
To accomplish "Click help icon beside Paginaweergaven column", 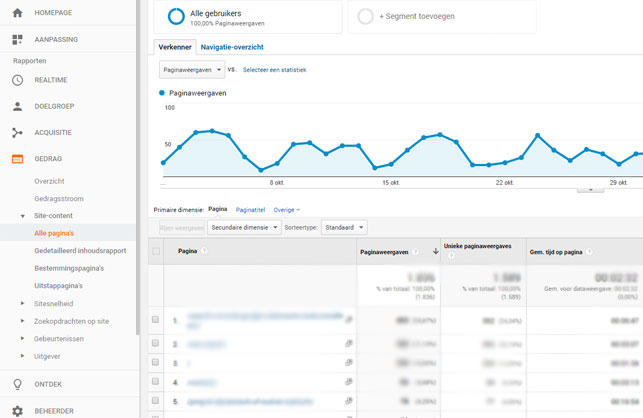I will click(415, 252).
